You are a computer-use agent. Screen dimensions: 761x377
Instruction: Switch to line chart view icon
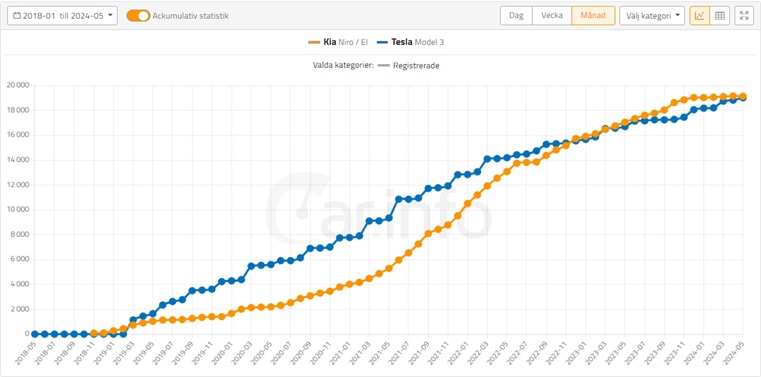click(x=699, y=16)
